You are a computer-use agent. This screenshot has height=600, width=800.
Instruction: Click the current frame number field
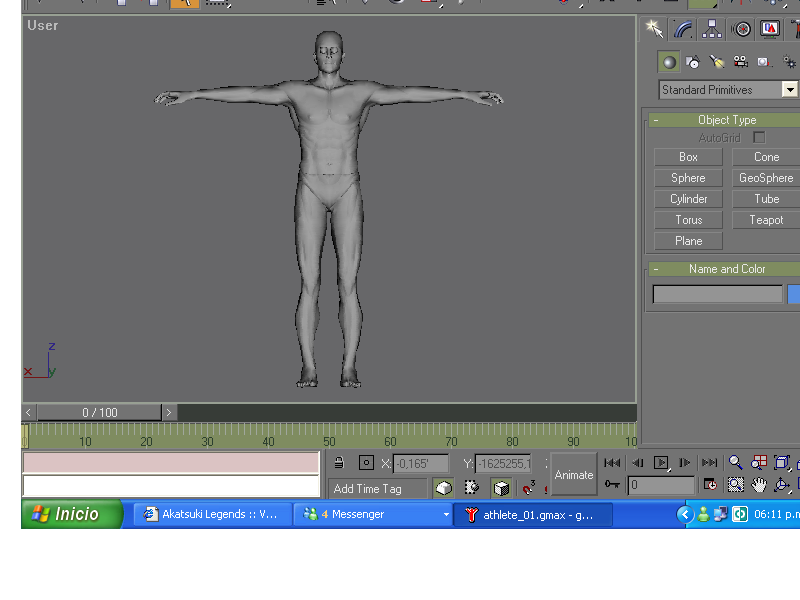point(661,485)
